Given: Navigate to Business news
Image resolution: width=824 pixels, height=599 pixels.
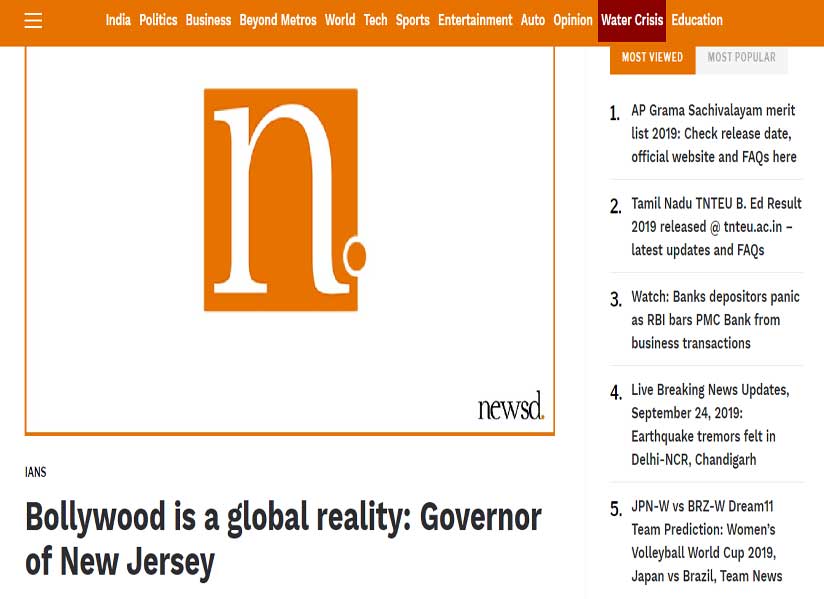Looking at the screenshot, I should (x=208, y=20).
